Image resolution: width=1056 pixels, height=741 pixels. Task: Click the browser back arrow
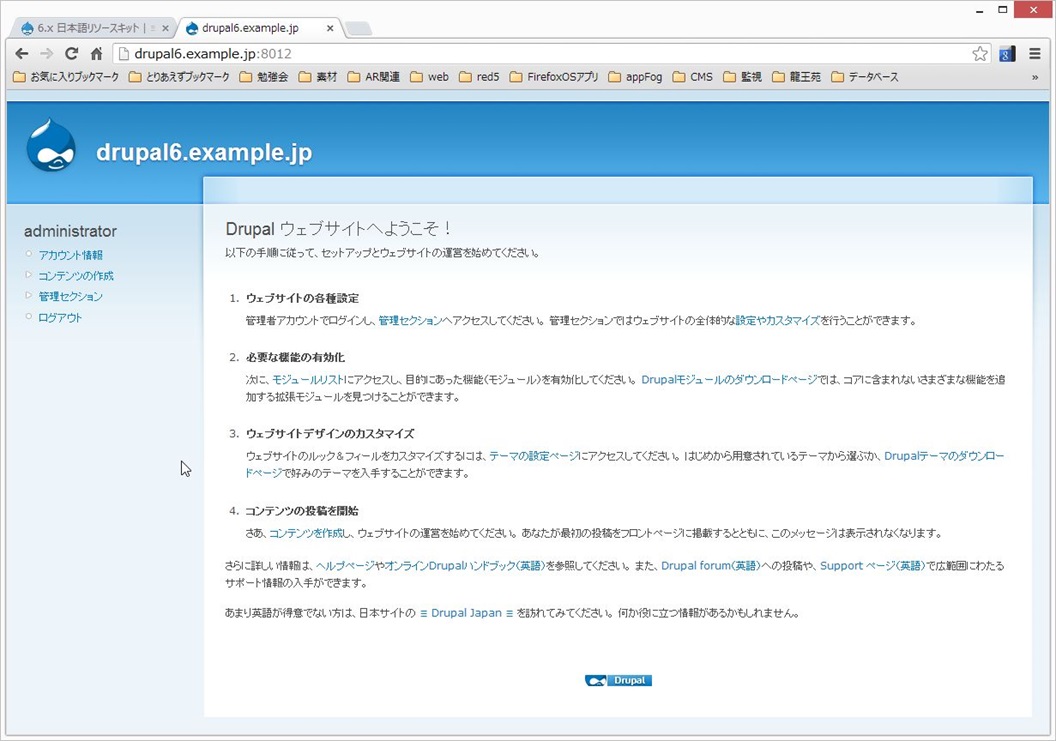[22, 54]
